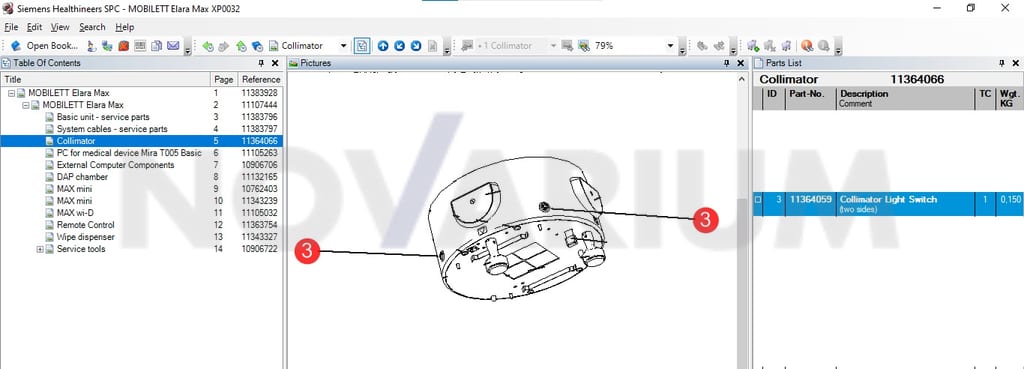Viewport: 1024px width, 369px height.
Task: Open the Search menu
Action: (x=92, y=27)
